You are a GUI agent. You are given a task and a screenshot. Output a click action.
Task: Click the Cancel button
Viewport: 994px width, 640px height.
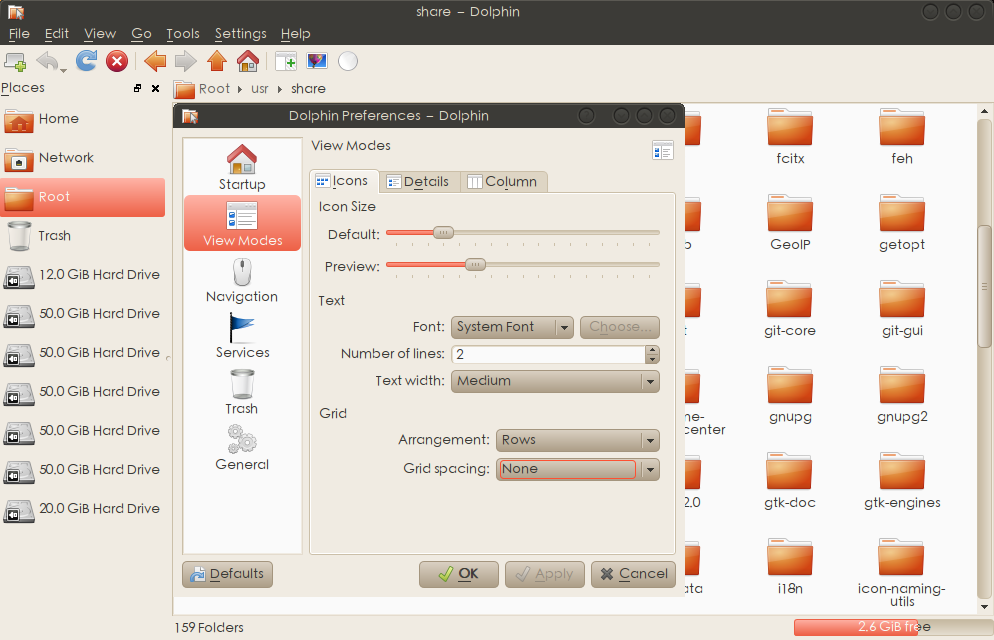coord(633,574)
